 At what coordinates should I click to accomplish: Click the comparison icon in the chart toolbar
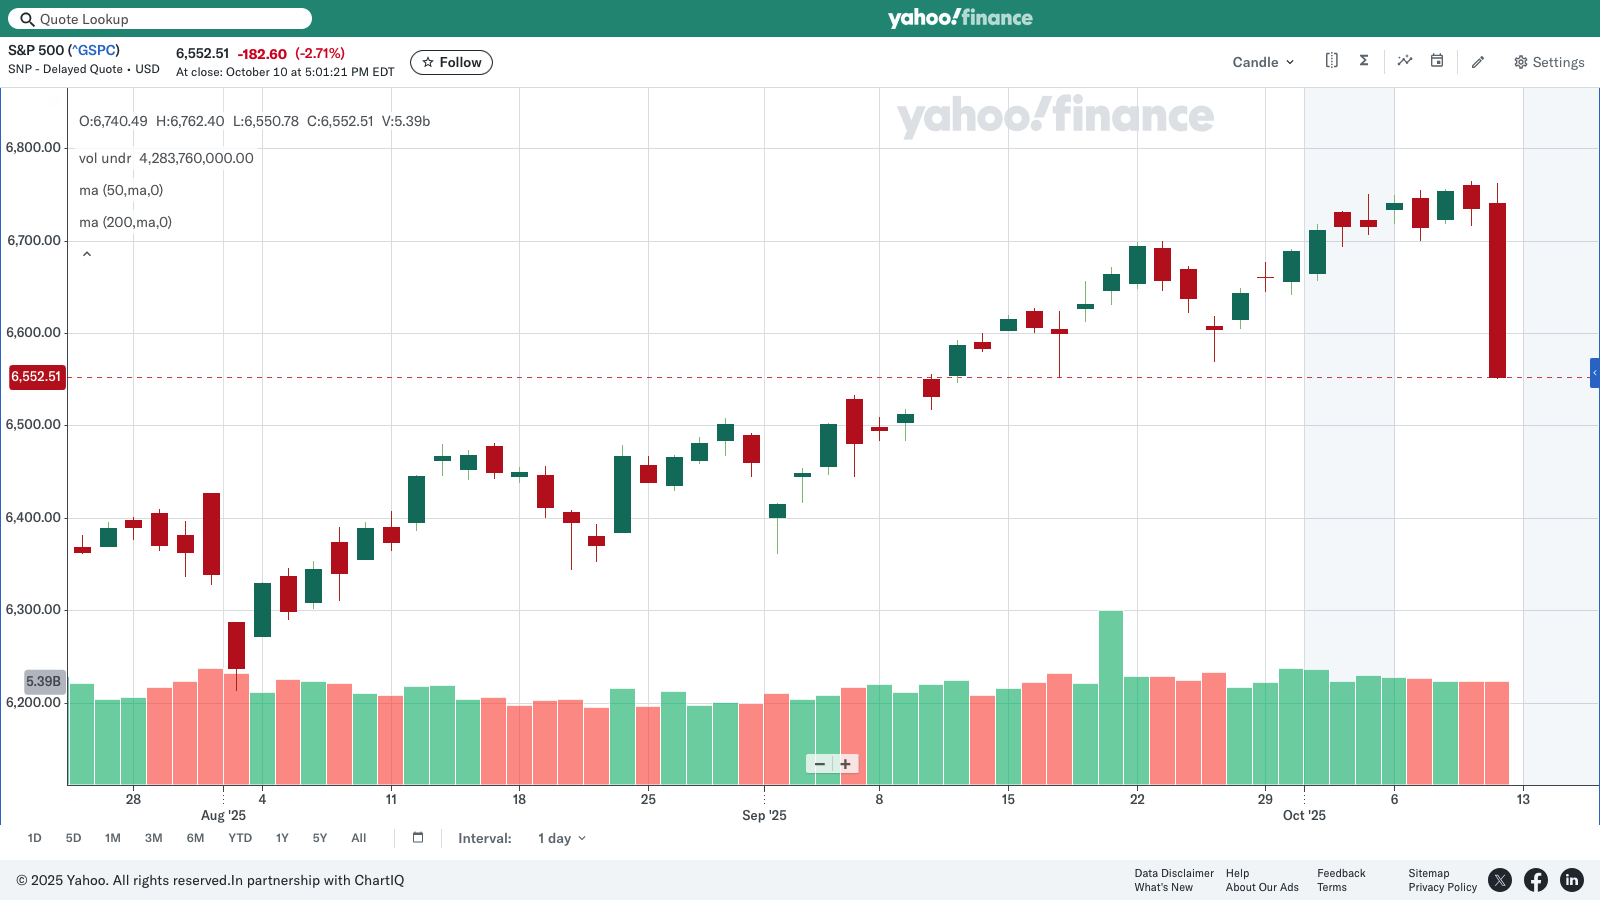1331,61
